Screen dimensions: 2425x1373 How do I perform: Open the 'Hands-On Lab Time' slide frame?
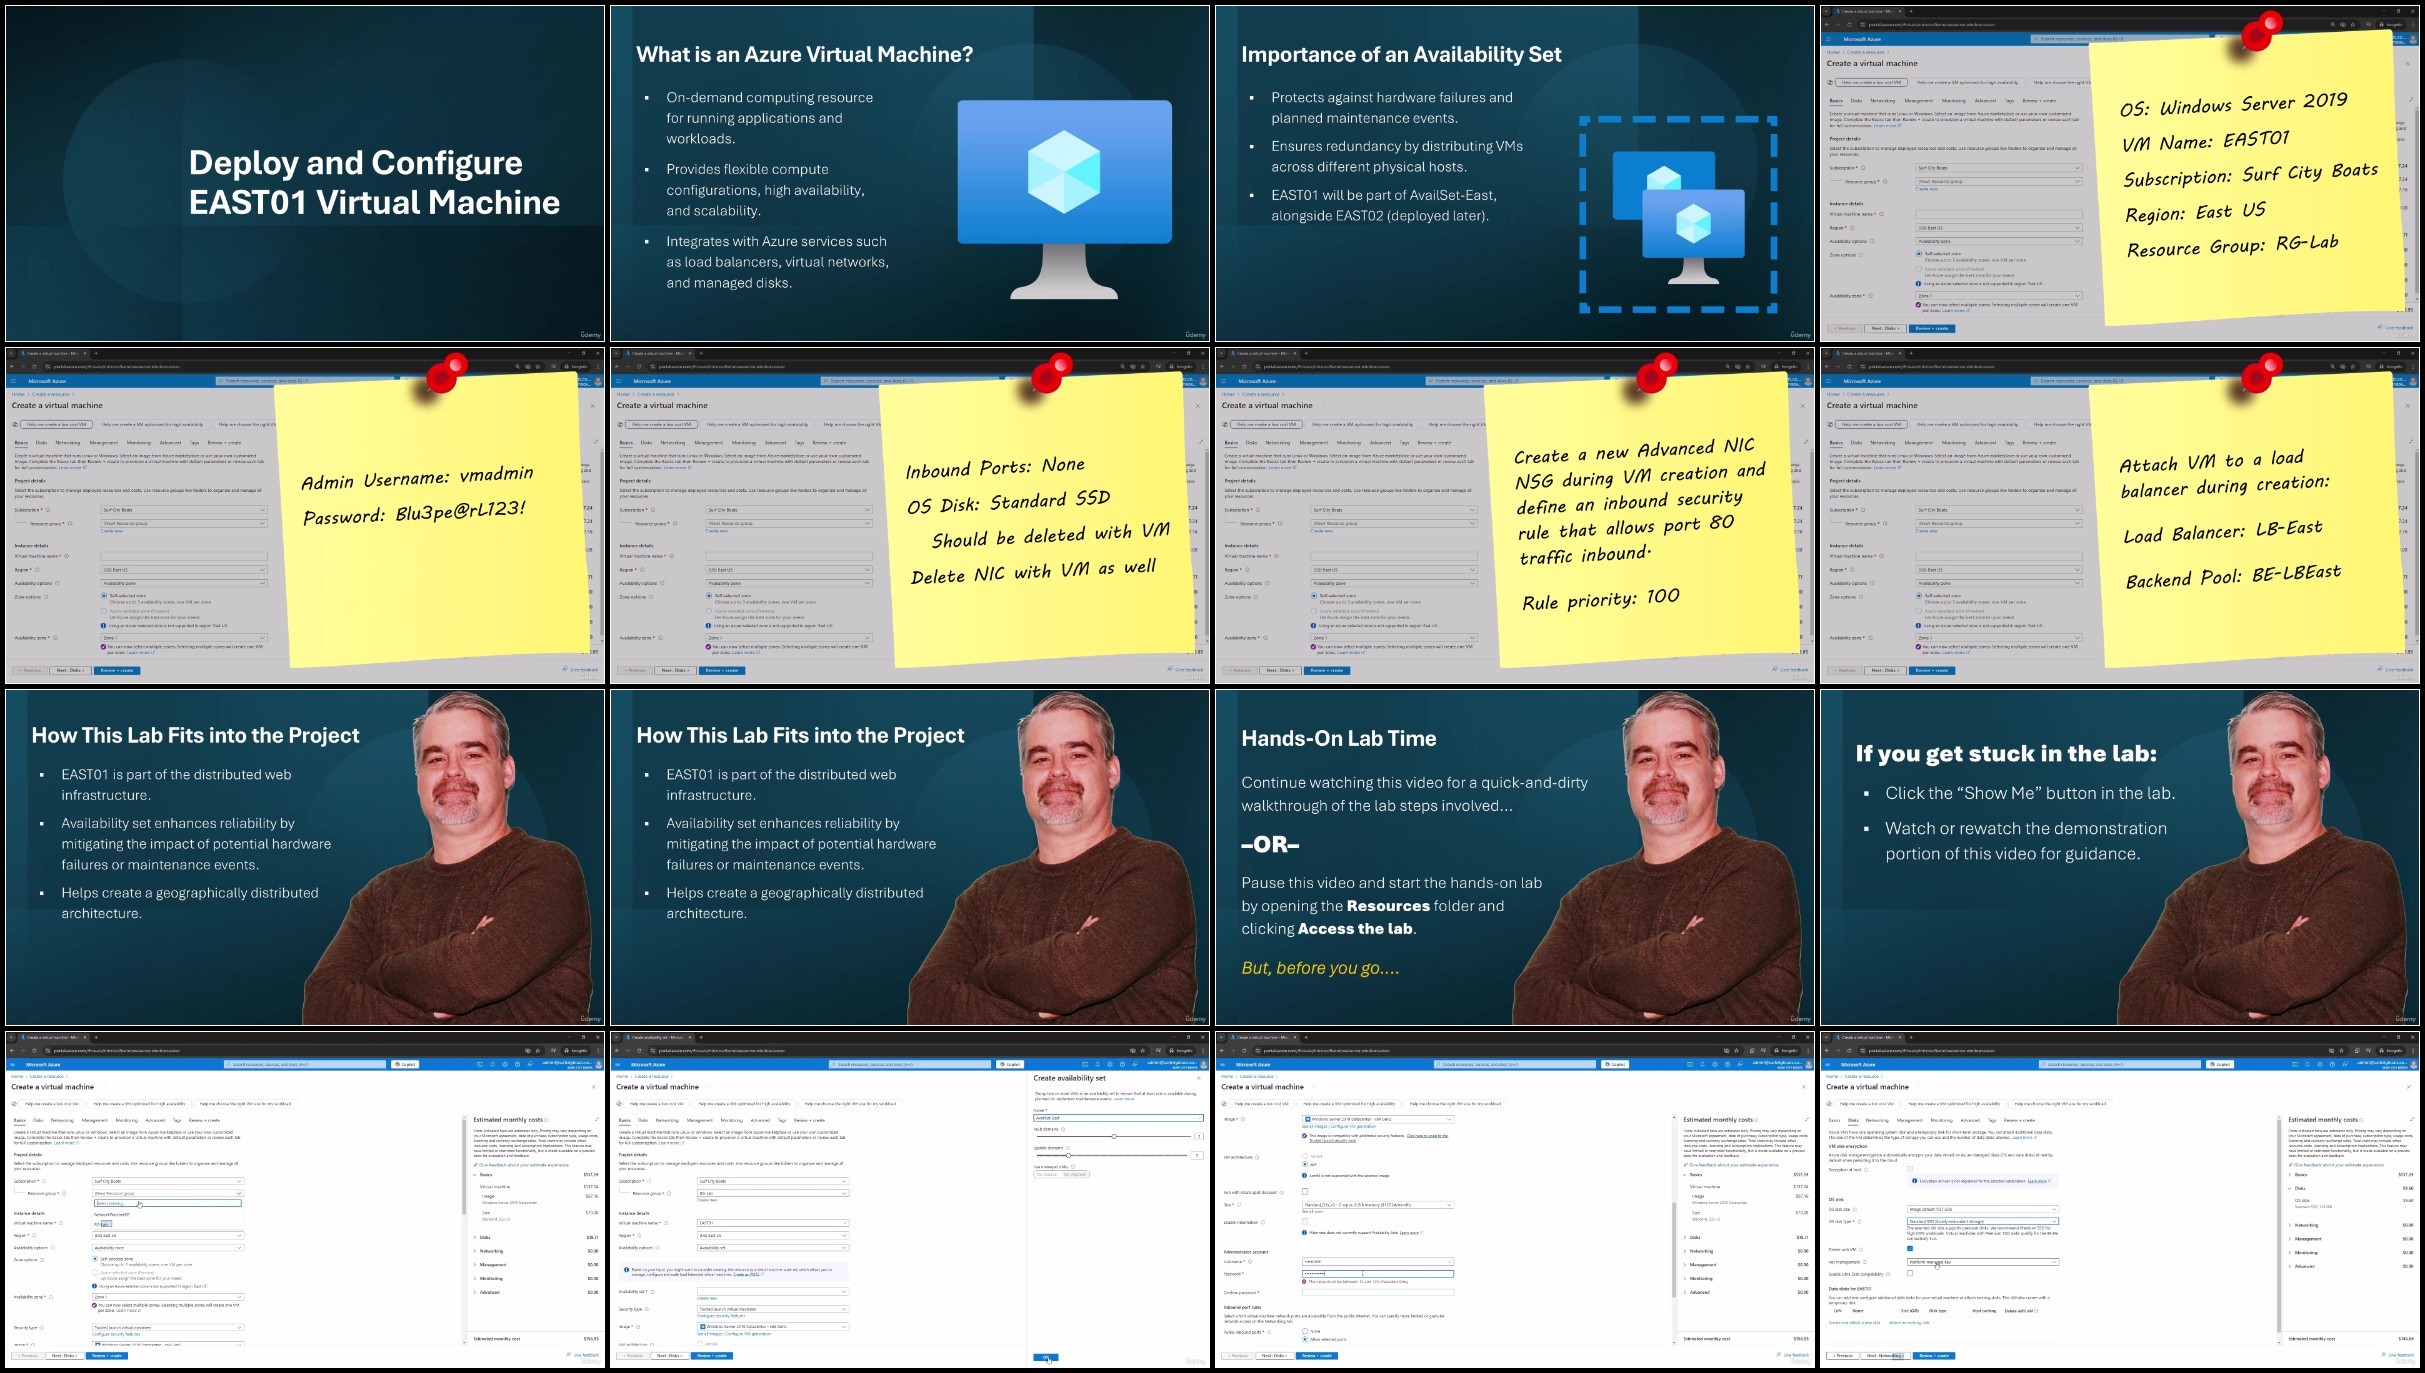1515,857
